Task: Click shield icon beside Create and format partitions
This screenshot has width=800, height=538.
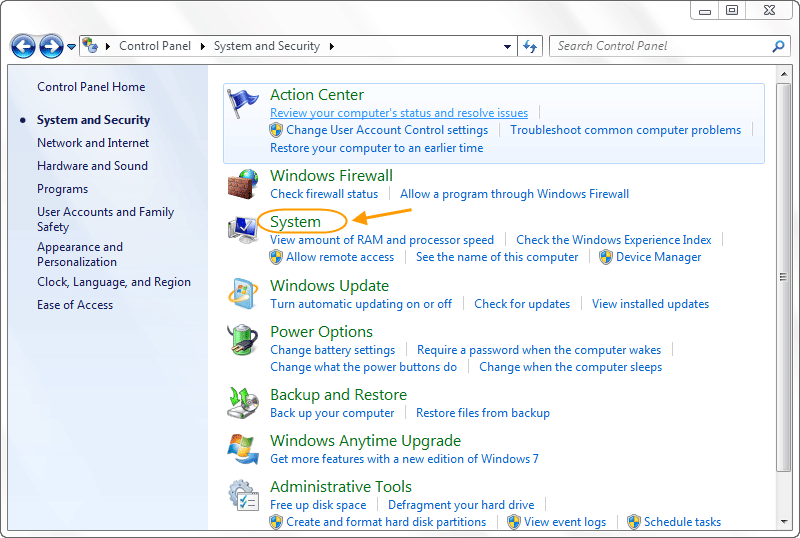Action: (276, 522)
